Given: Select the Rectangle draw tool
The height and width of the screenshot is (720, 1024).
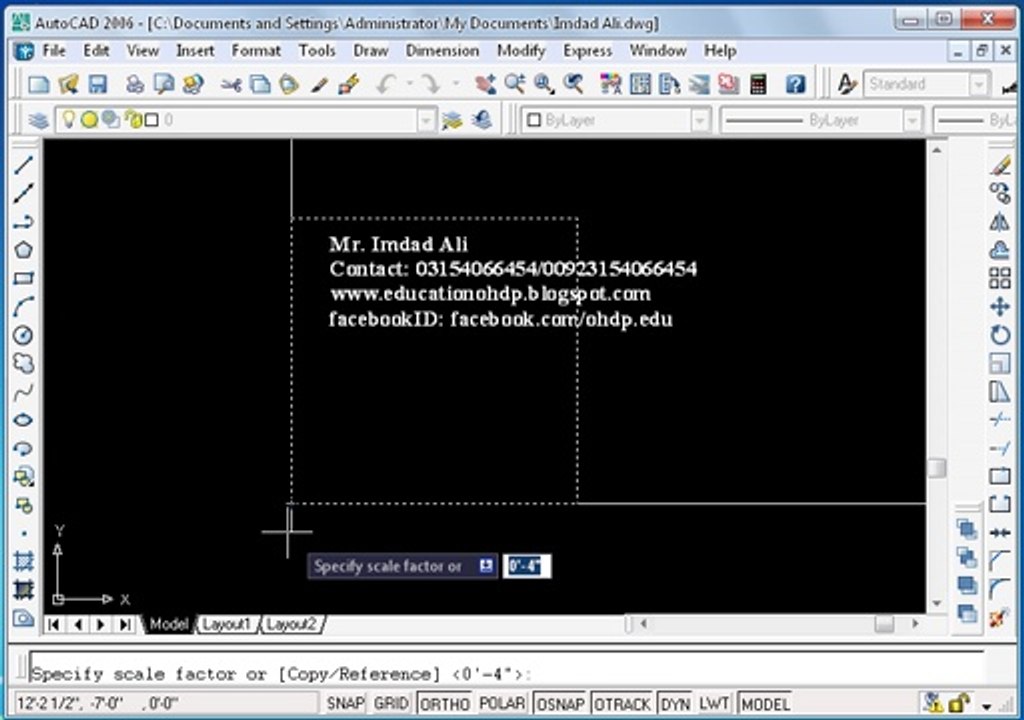Looking at the screenshot, I should [x=24, y=278].
